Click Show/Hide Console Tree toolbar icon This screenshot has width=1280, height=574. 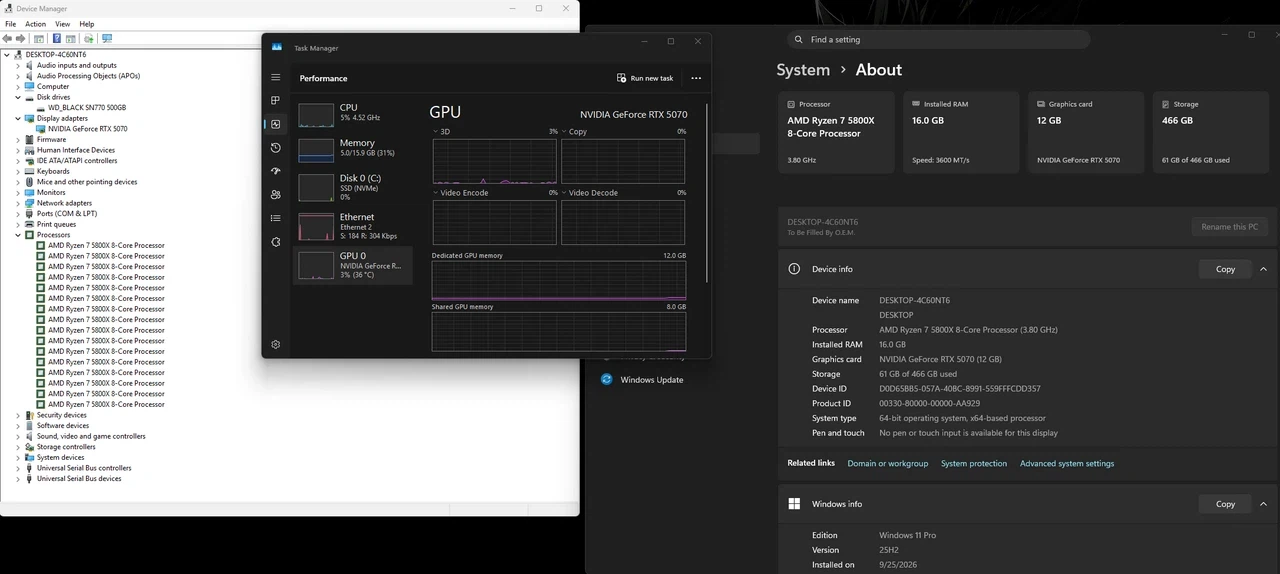[x=39, y=38]
